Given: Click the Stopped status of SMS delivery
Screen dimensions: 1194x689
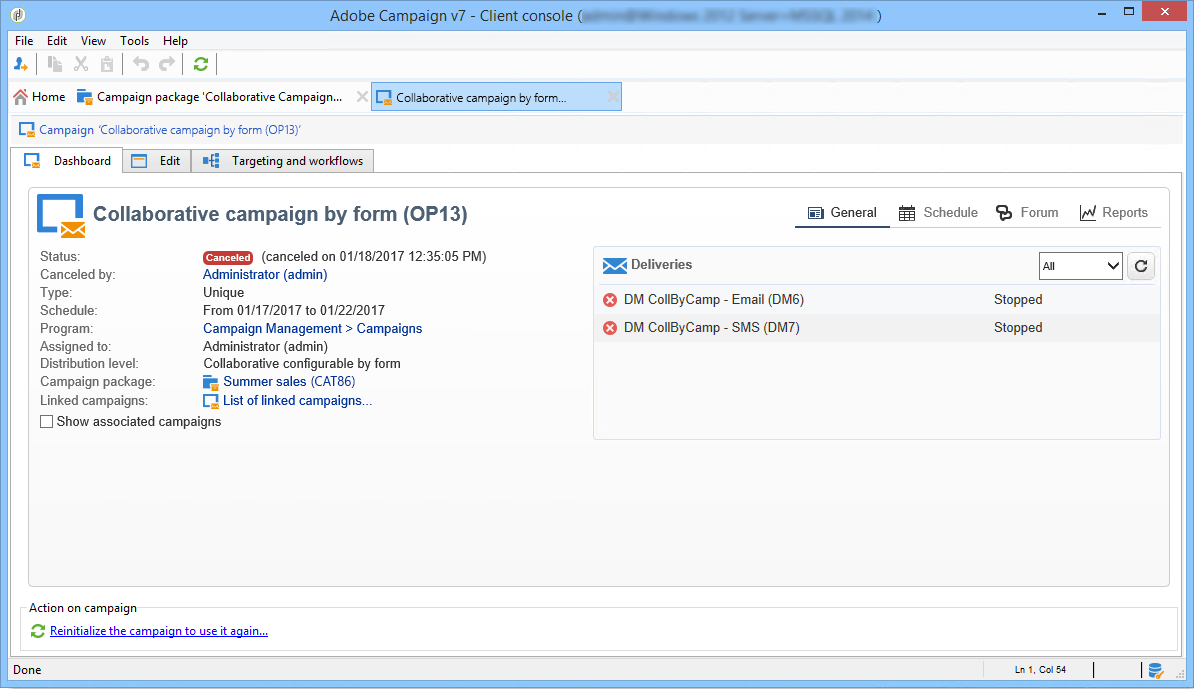Looking at the screenshot, I should pyautogui.click(x=1018, y=328).
